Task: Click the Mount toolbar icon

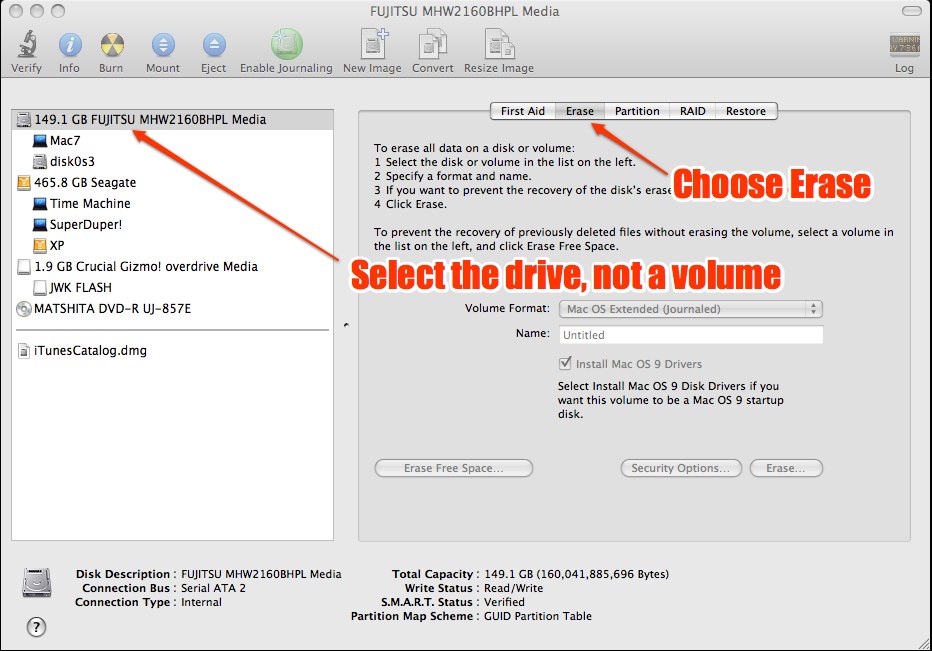Action: [x=163, y=45]
